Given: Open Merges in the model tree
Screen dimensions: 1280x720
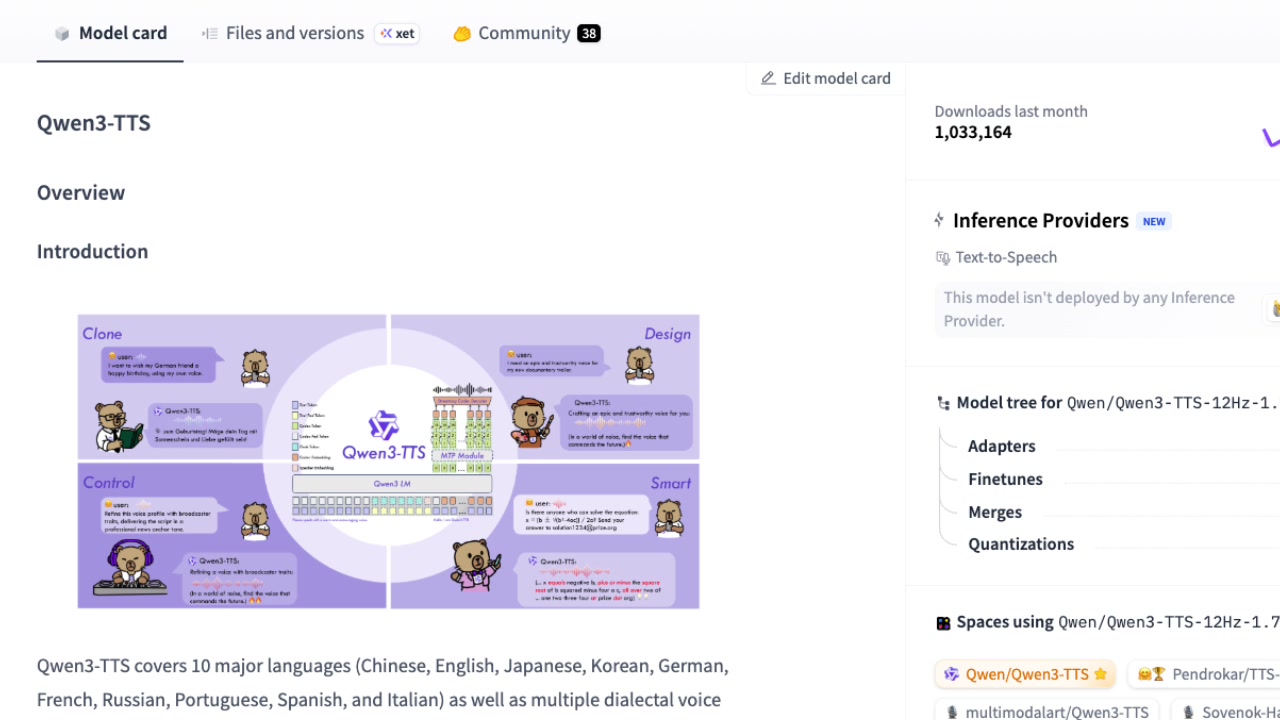Looking at the screenshot, I should (994, 512).
